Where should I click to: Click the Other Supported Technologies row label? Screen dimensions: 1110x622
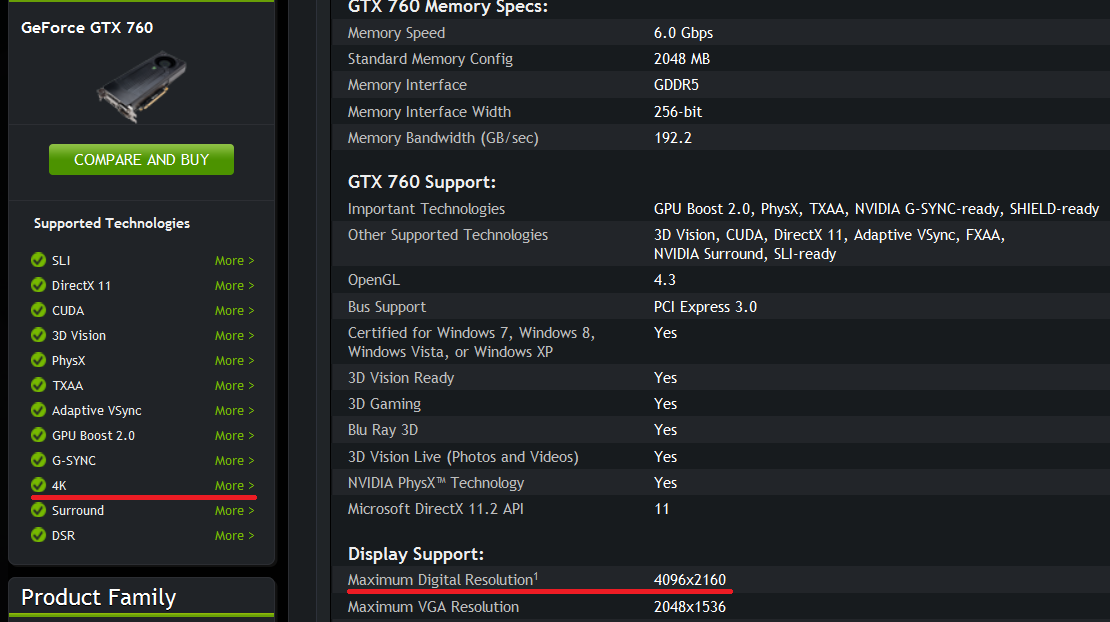[x=447, y=235]
